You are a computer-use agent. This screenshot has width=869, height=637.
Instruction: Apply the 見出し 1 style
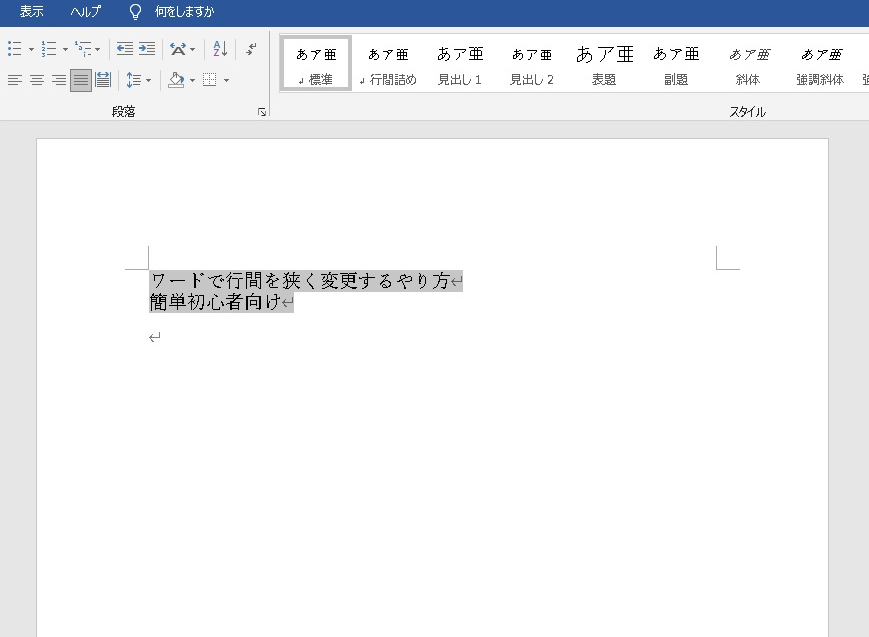coord(460,63)
